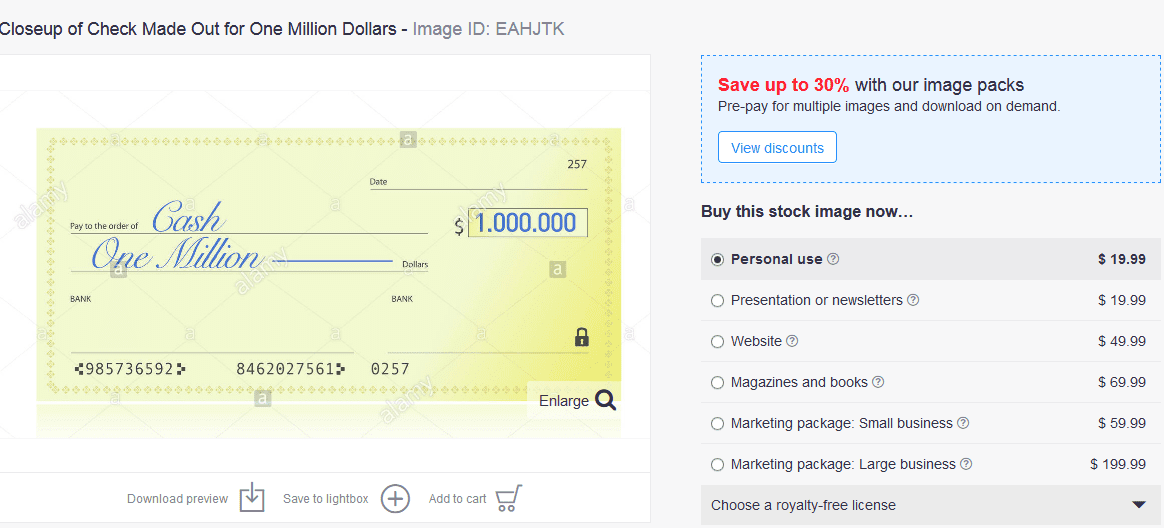Image resolution: width=1164 pixels, height=528 pixels.
Task: Select the Personal use radio button
Action: pyautogui.click(x=717, y=259)
